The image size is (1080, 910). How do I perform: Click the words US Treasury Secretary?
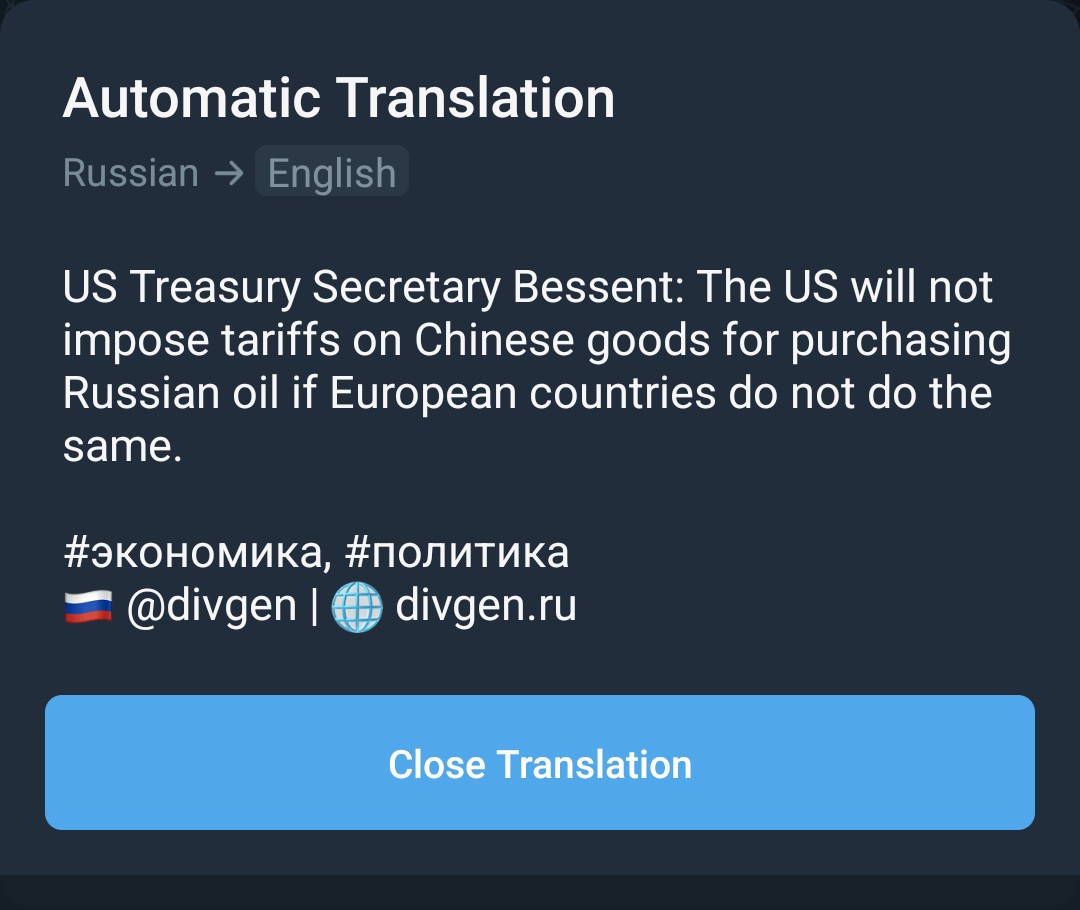coord(282,287)
